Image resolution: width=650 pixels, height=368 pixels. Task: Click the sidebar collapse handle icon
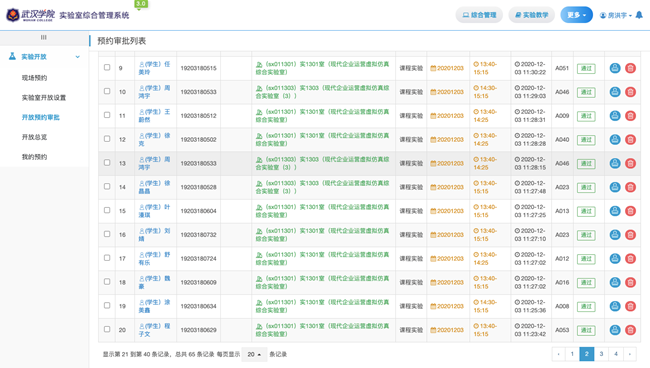[44, 37]
